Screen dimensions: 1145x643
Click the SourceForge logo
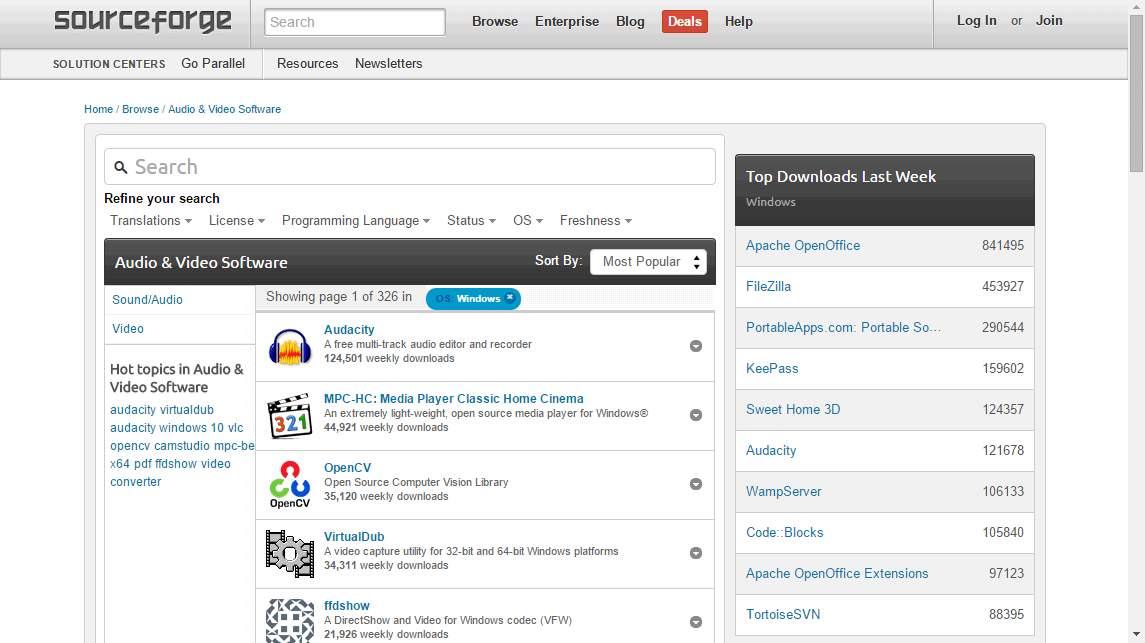tap(142, 21)
